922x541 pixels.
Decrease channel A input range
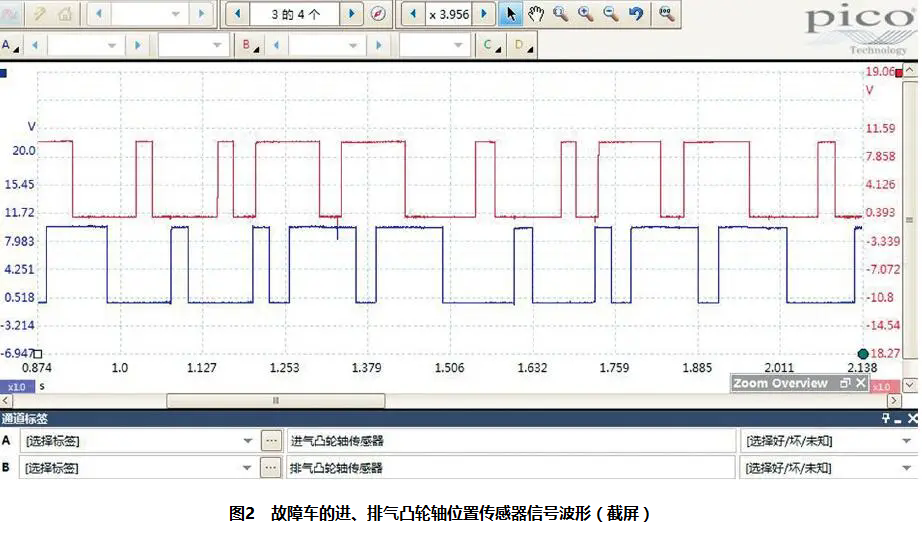coord(35,45)
